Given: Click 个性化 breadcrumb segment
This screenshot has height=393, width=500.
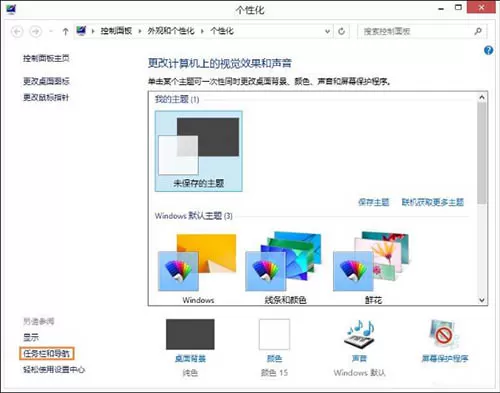Looking at the screenshot, I should pos(222,31).
